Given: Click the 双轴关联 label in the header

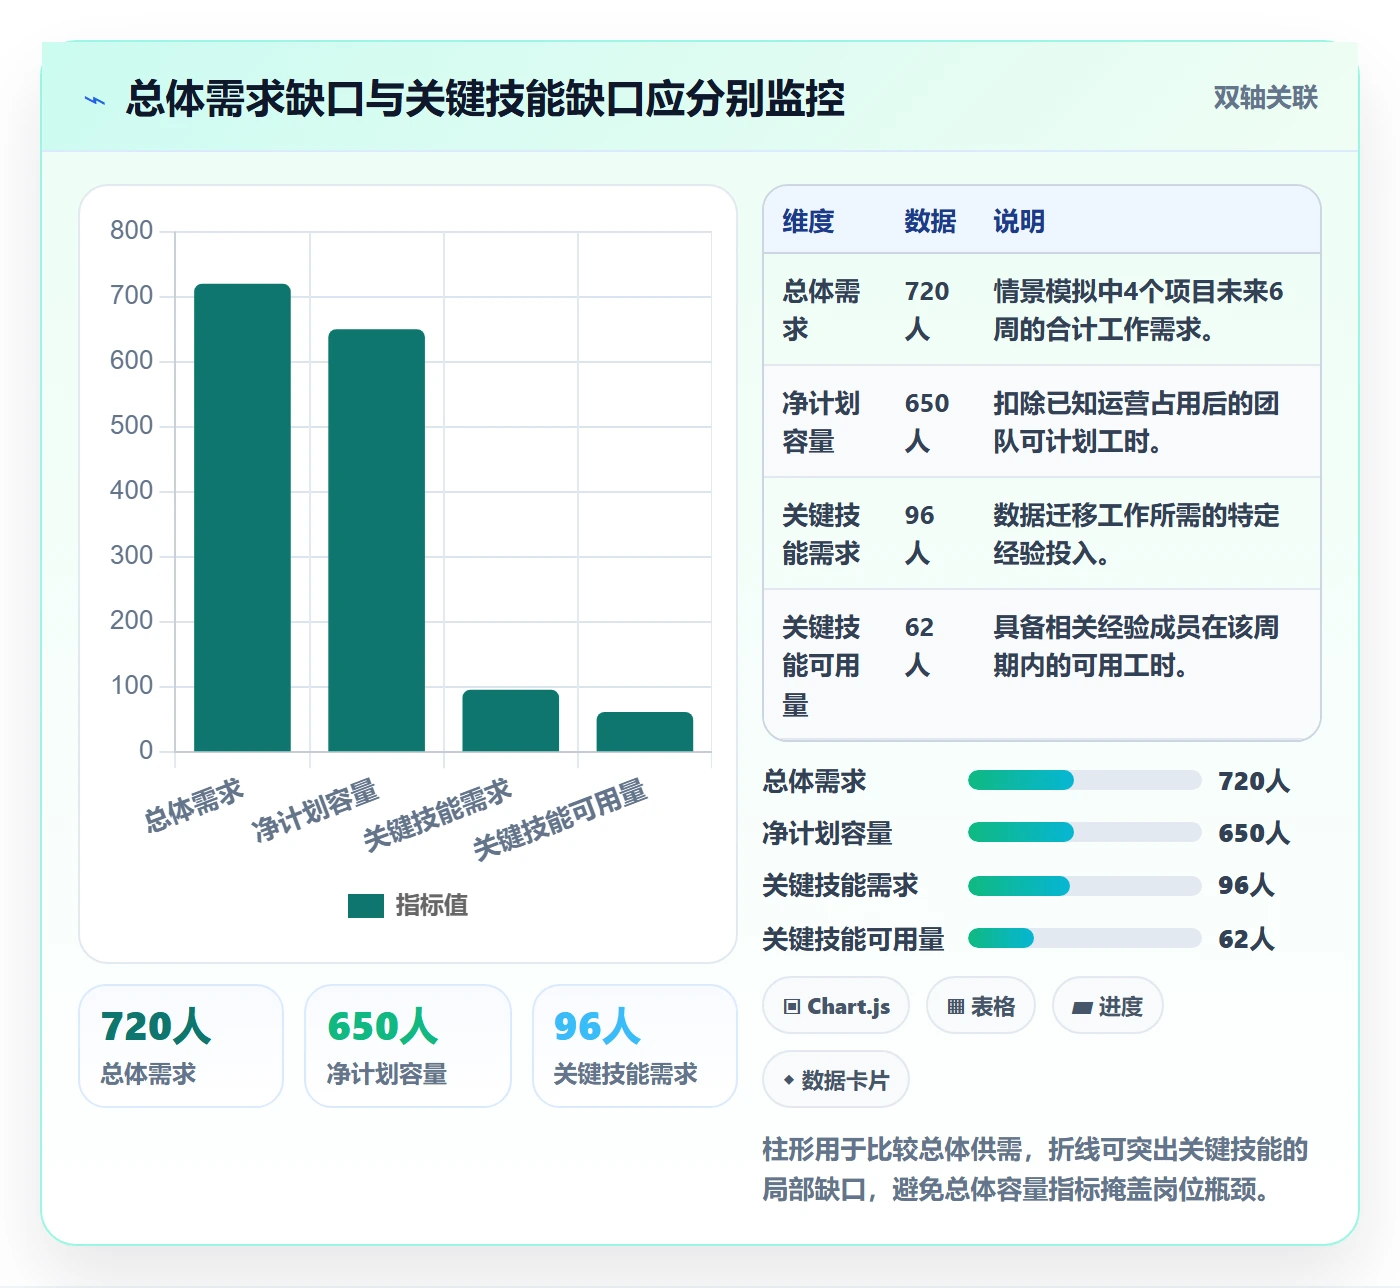Looking at the screenshot, I should [x=1265, y=98].
